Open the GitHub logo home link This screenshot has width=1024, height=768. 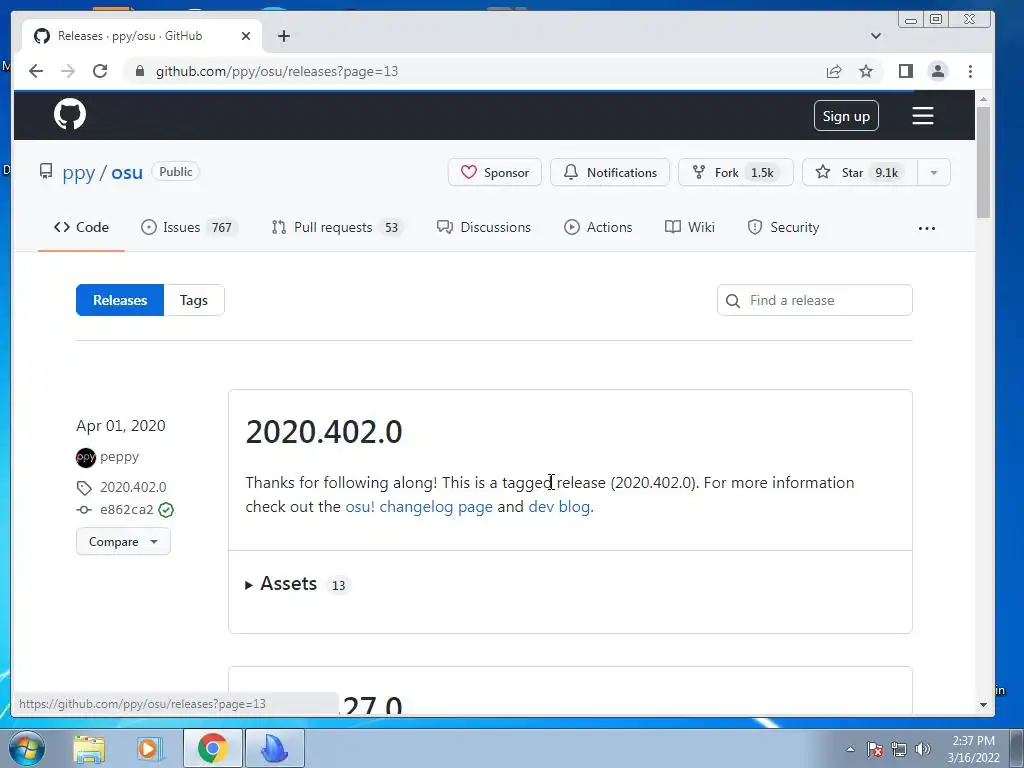[x=70, y=115]
